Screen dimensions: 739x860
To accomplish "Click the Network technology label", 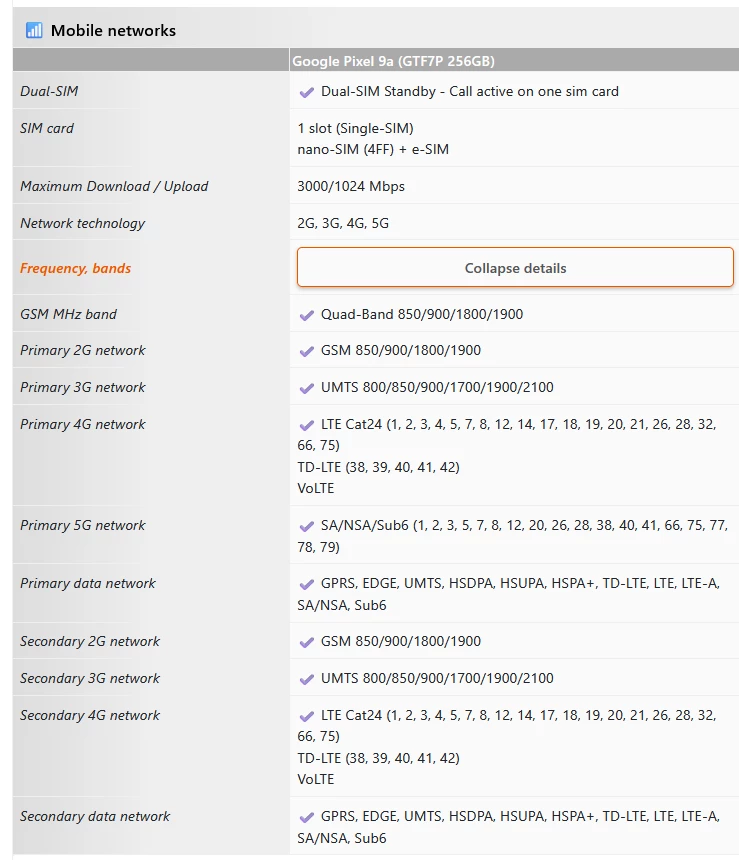I will (83, 224).
